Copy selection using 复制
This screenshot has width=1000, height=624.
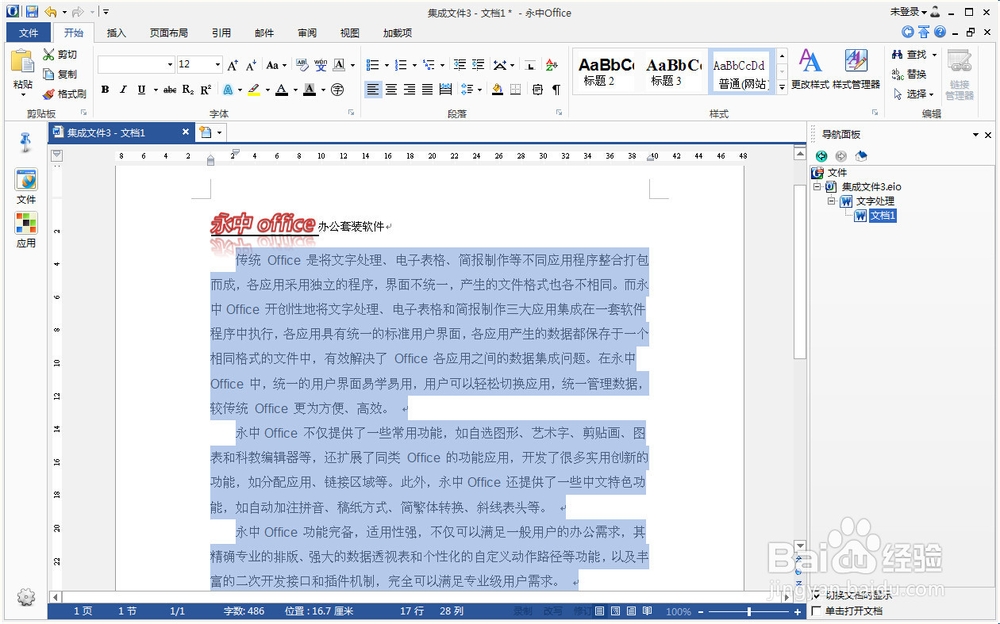[60, 74]
